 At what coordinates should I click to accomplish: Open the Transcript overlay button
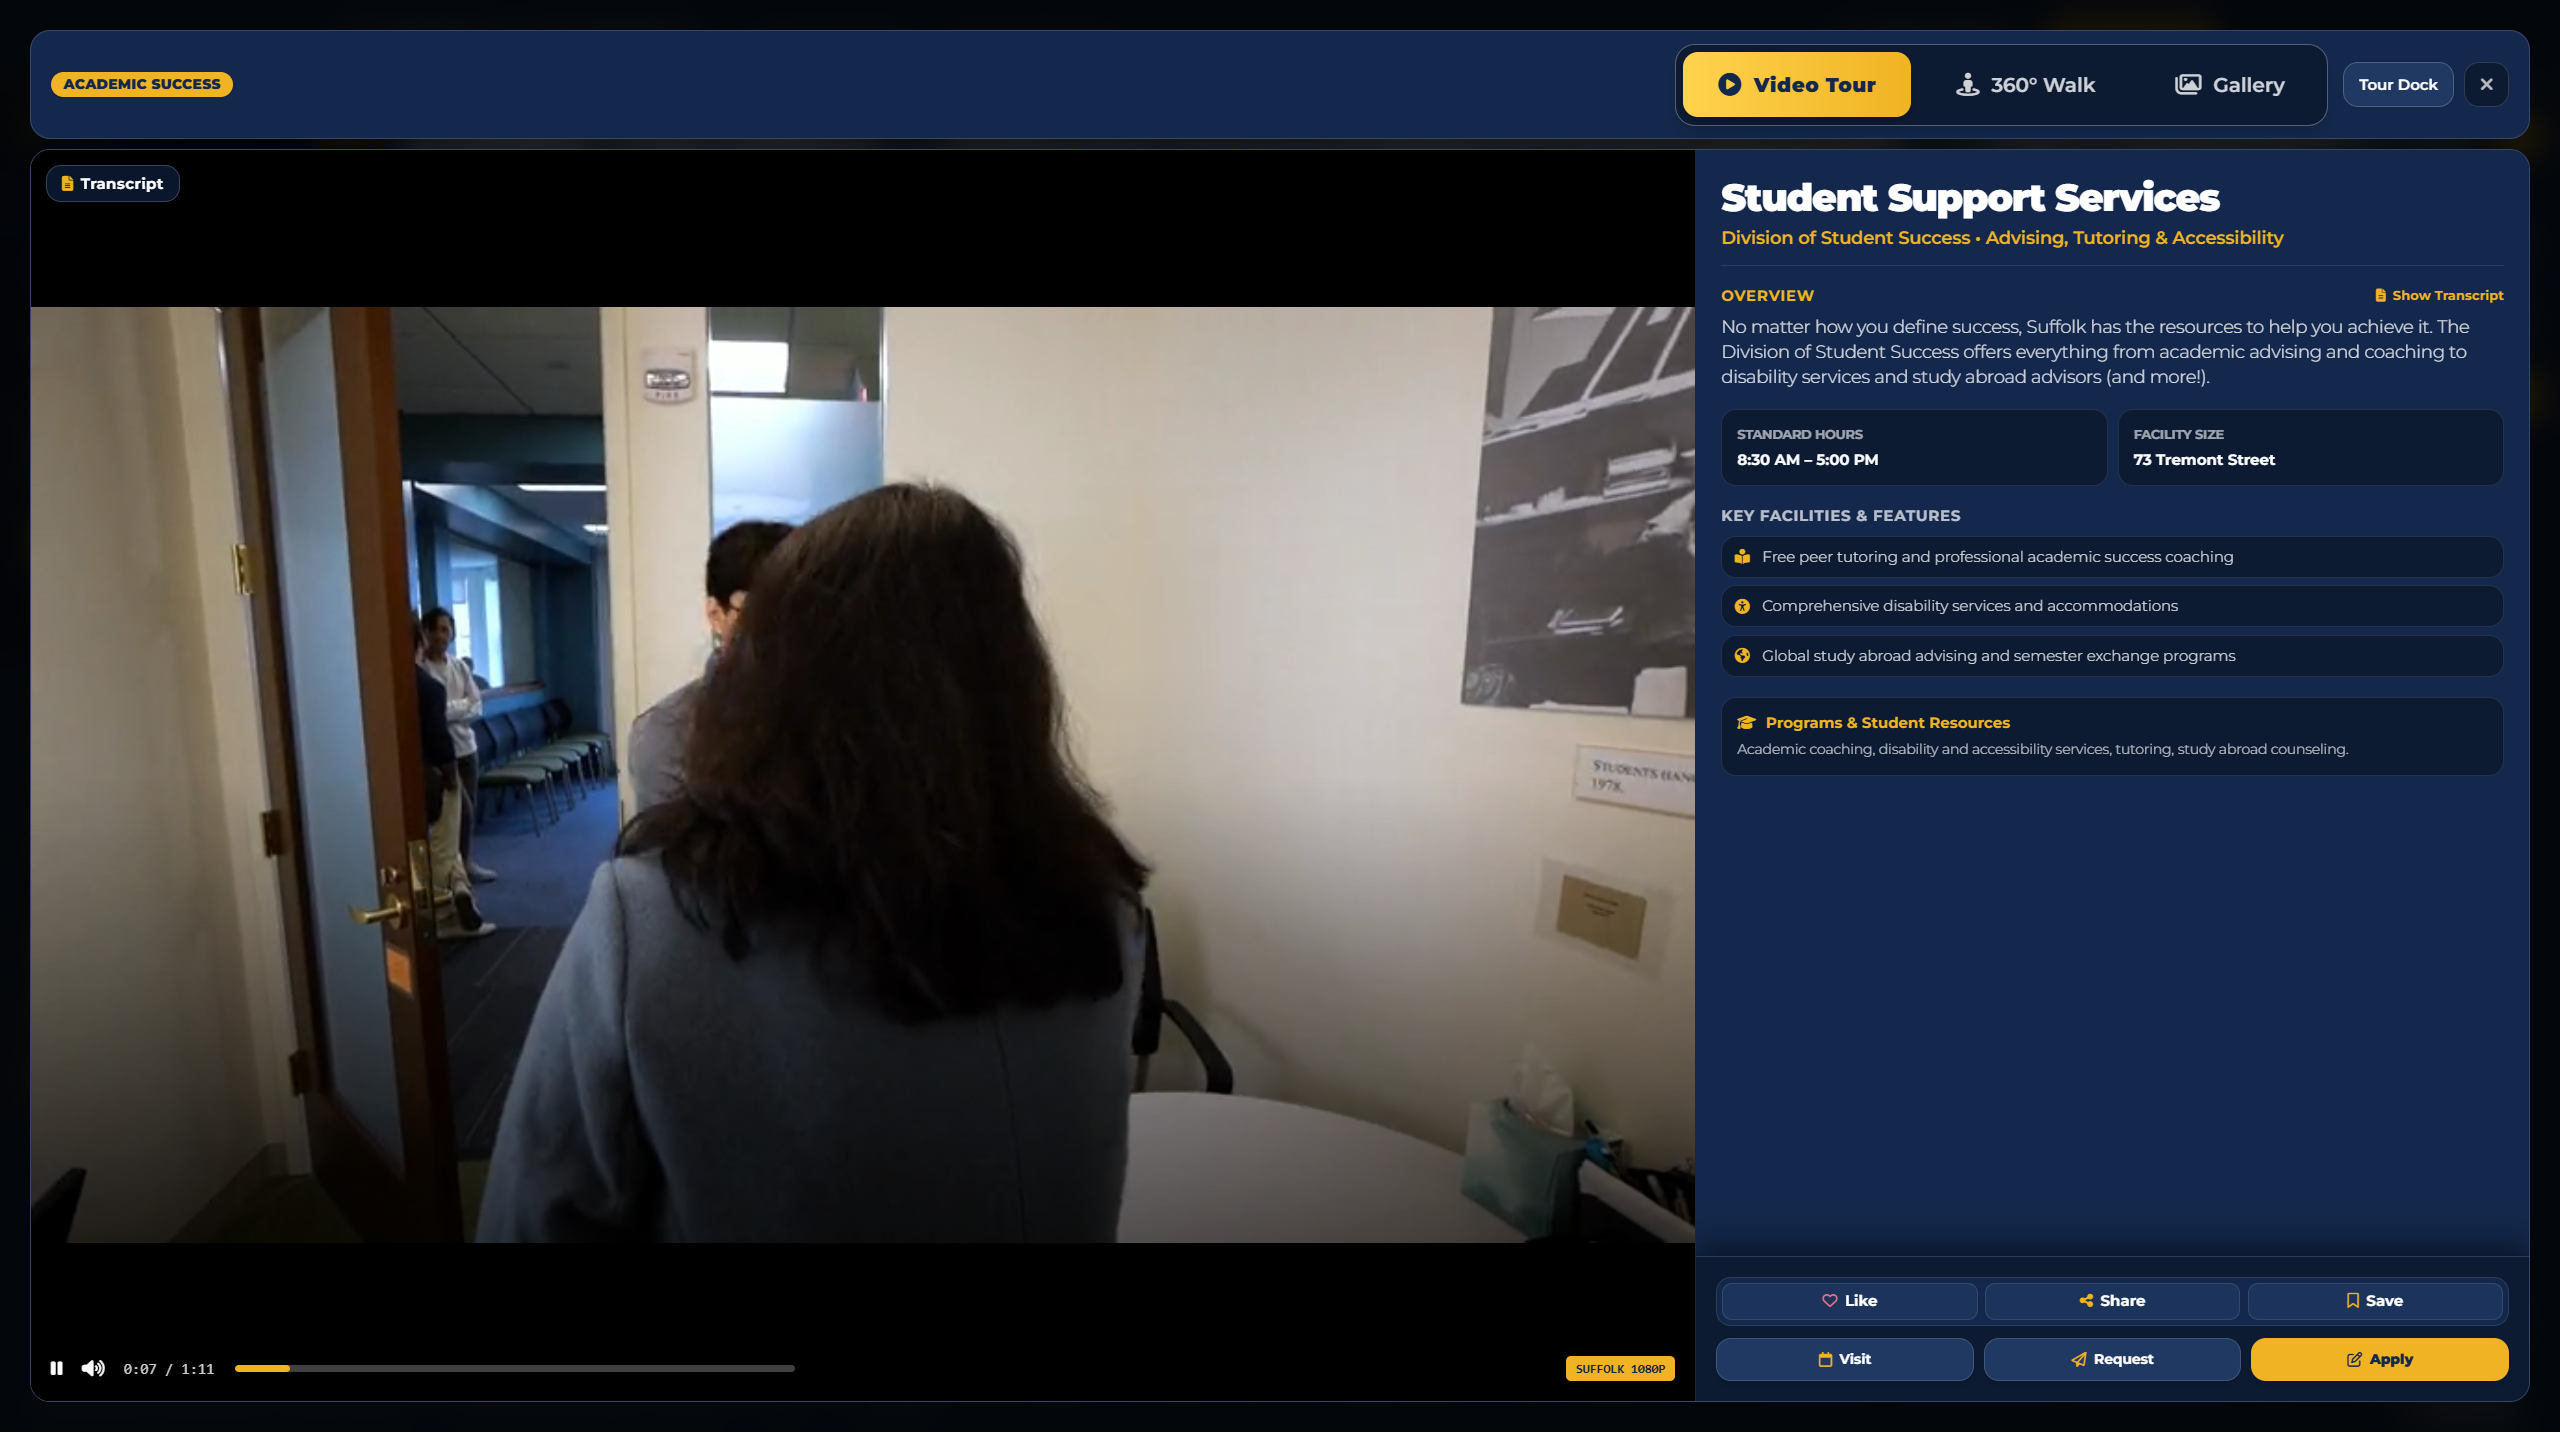(x=113, y=184)
